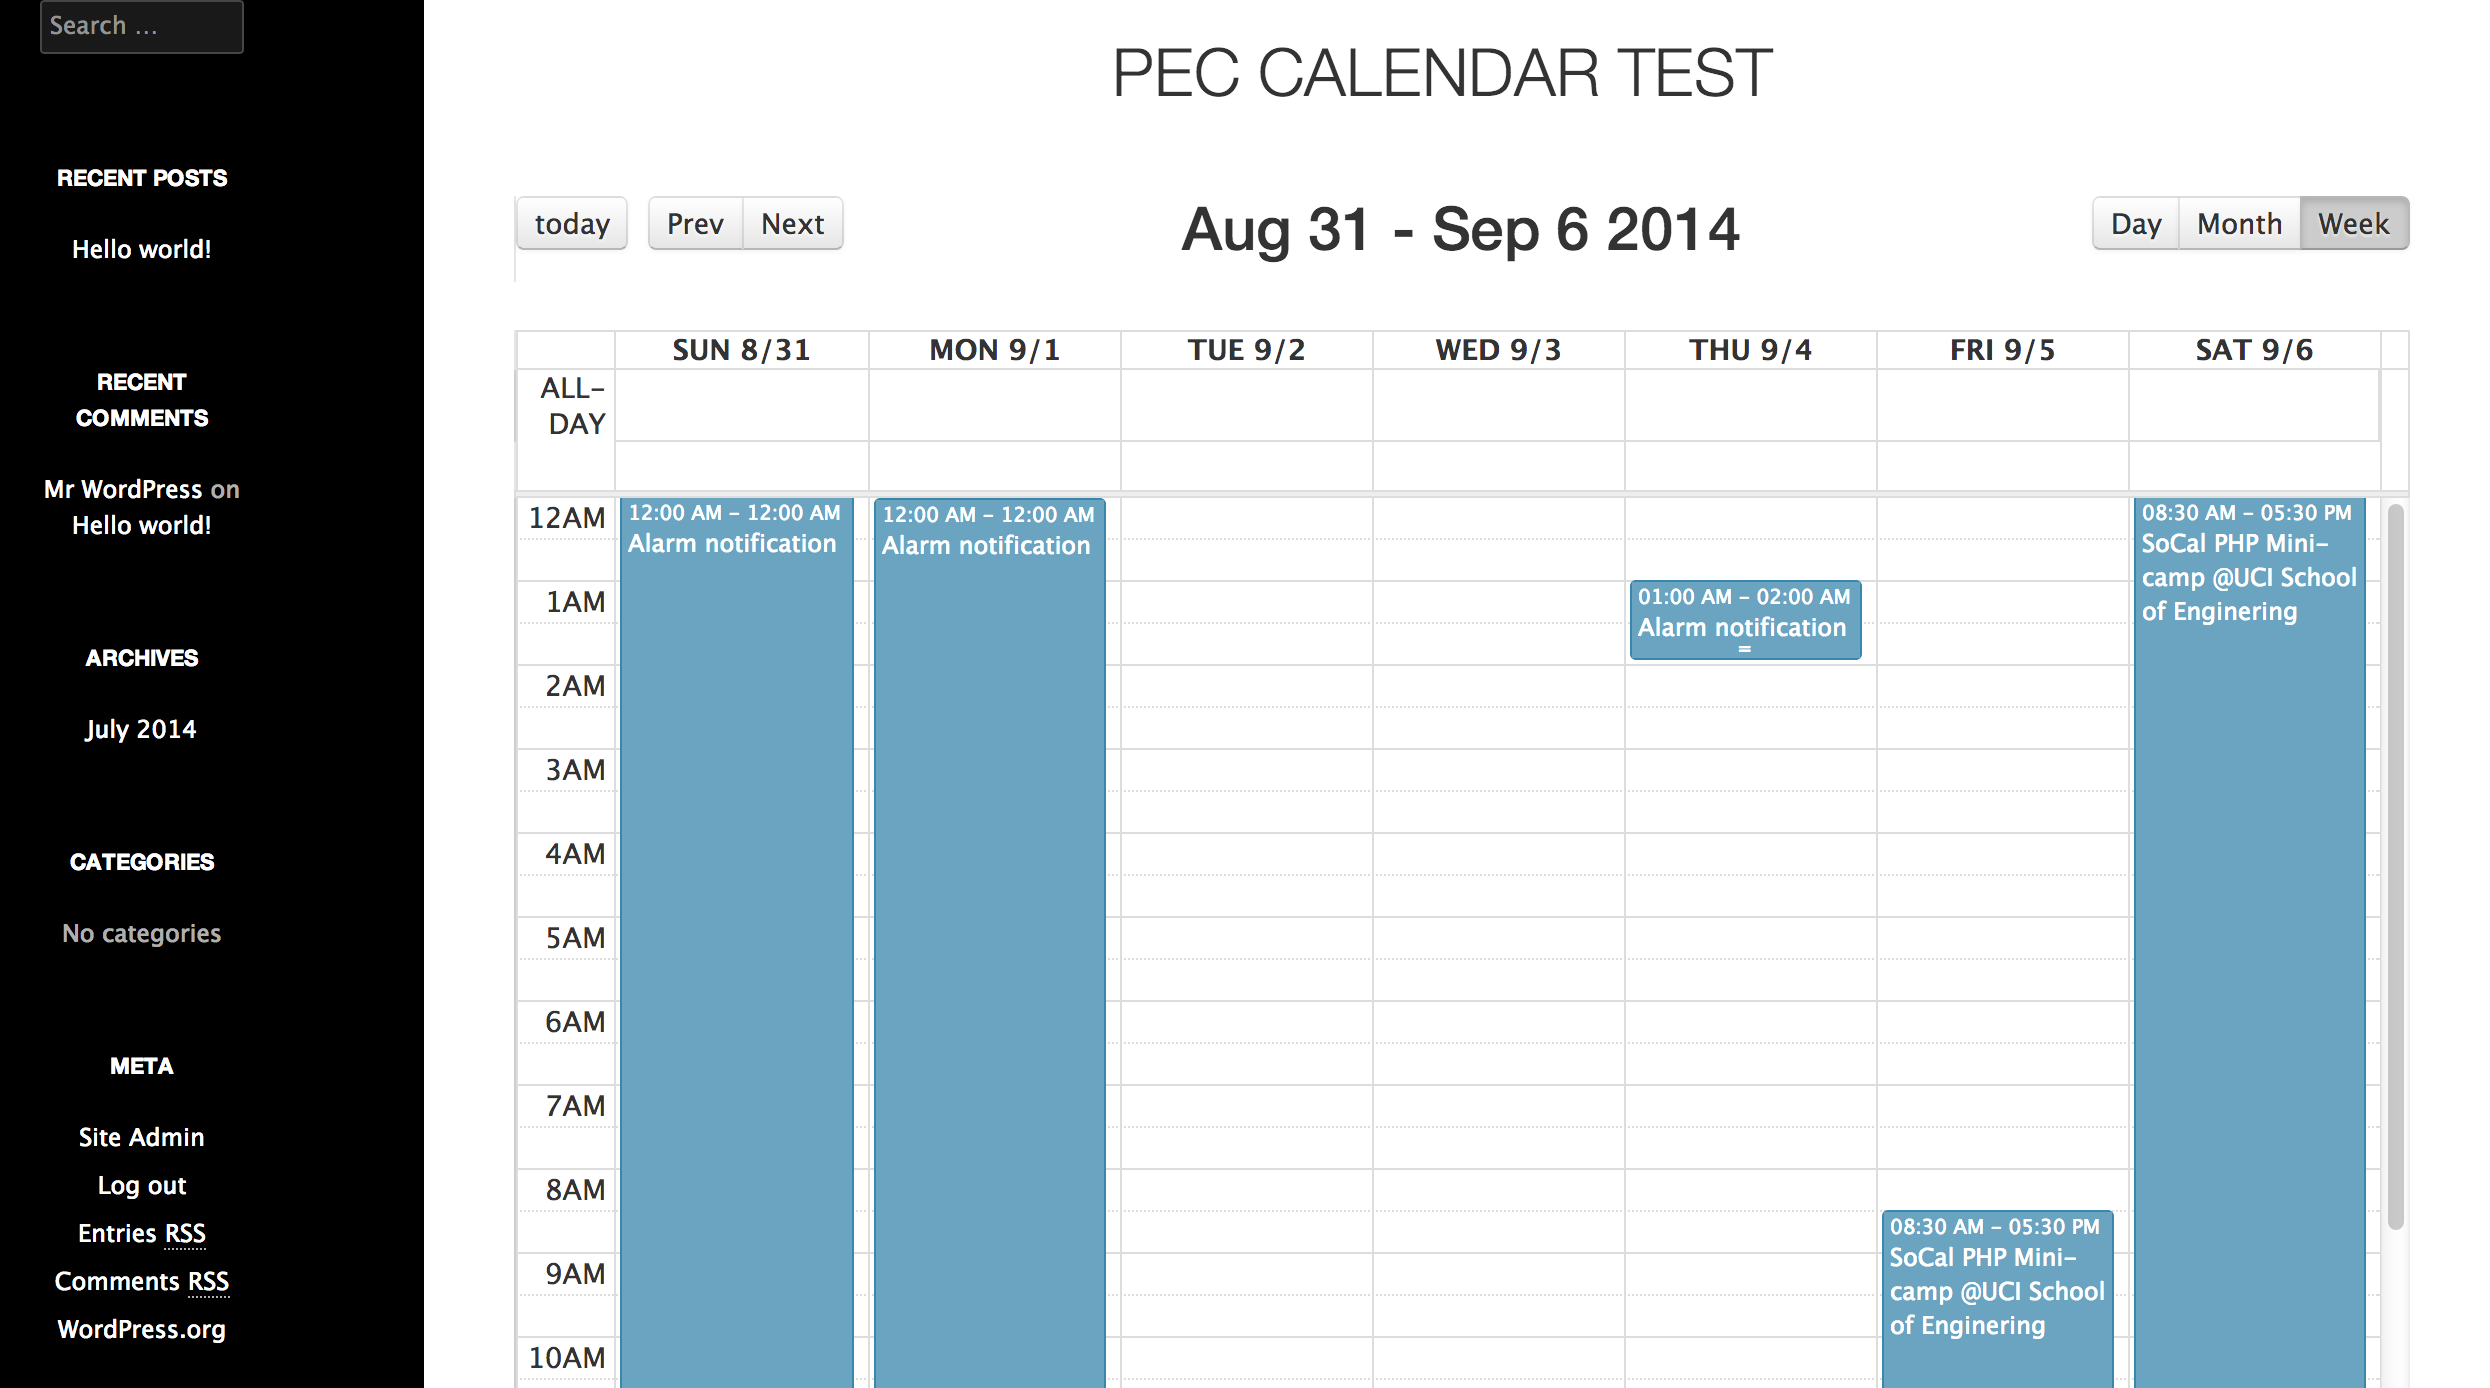
Task: Open the Site Admin link
Action: coord(142,1137)
